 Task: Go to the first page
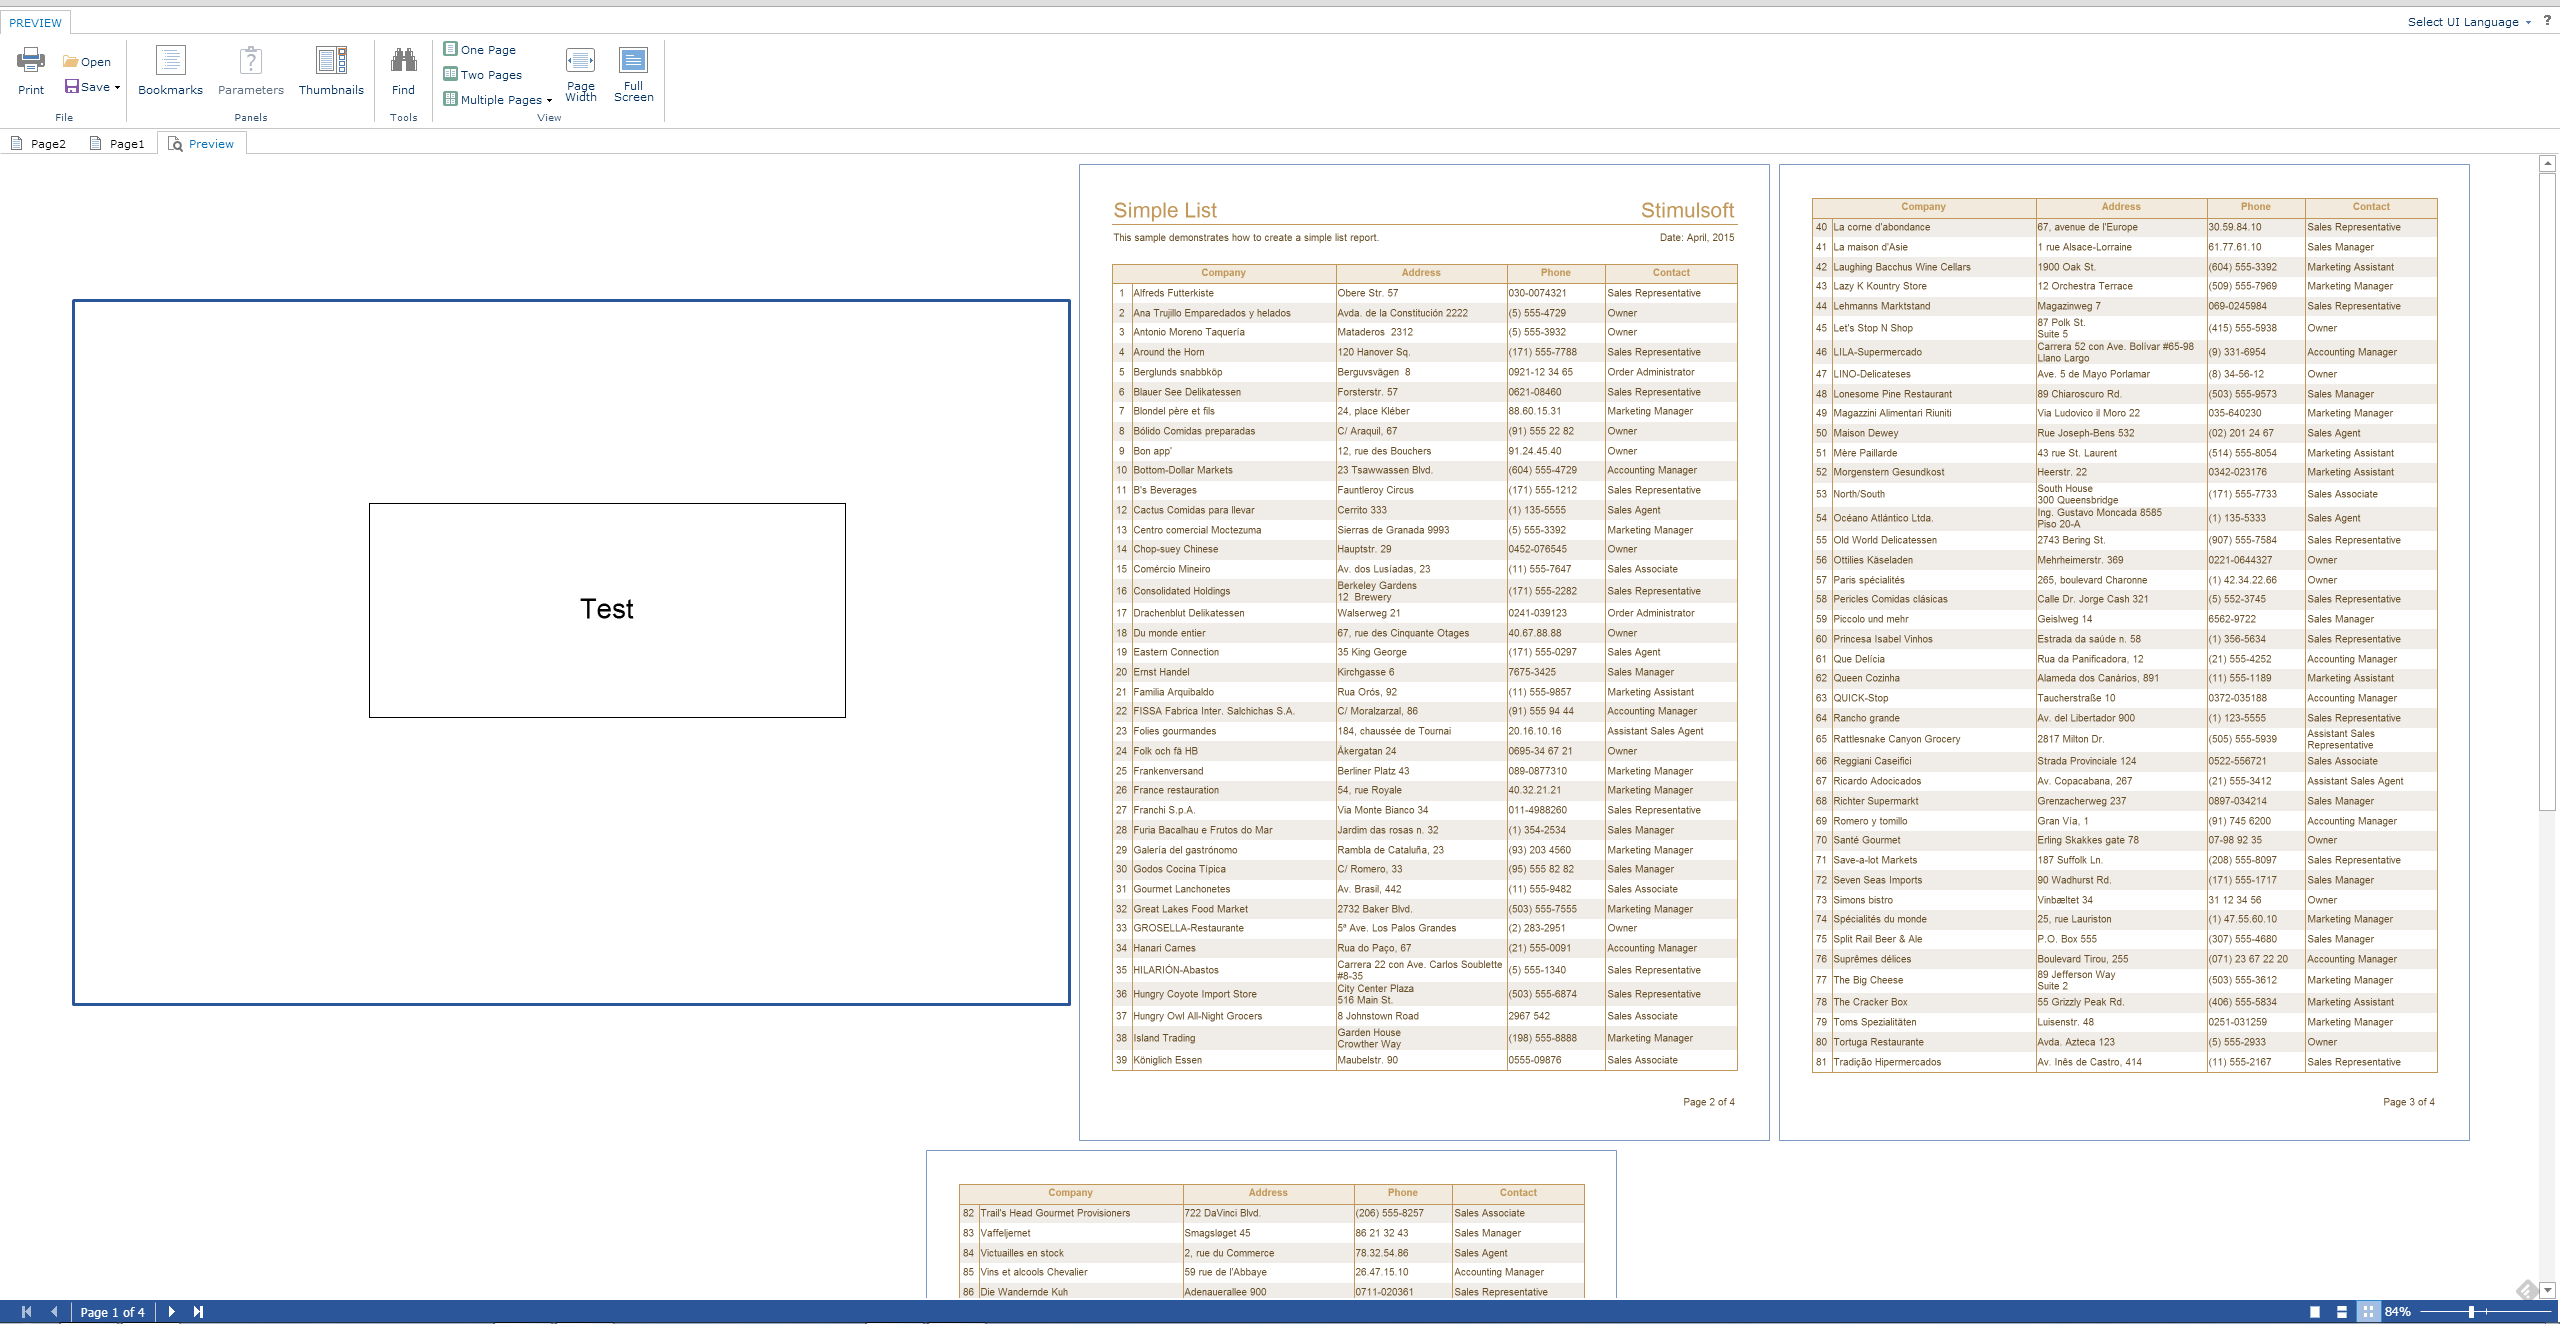click(26, 1312)
